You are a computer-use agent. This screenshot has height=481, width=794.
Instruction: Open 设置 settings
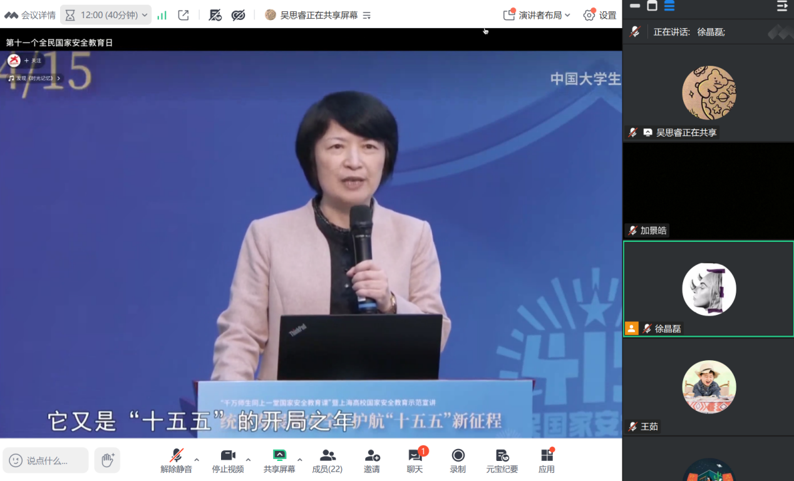[x=600, y=15]
